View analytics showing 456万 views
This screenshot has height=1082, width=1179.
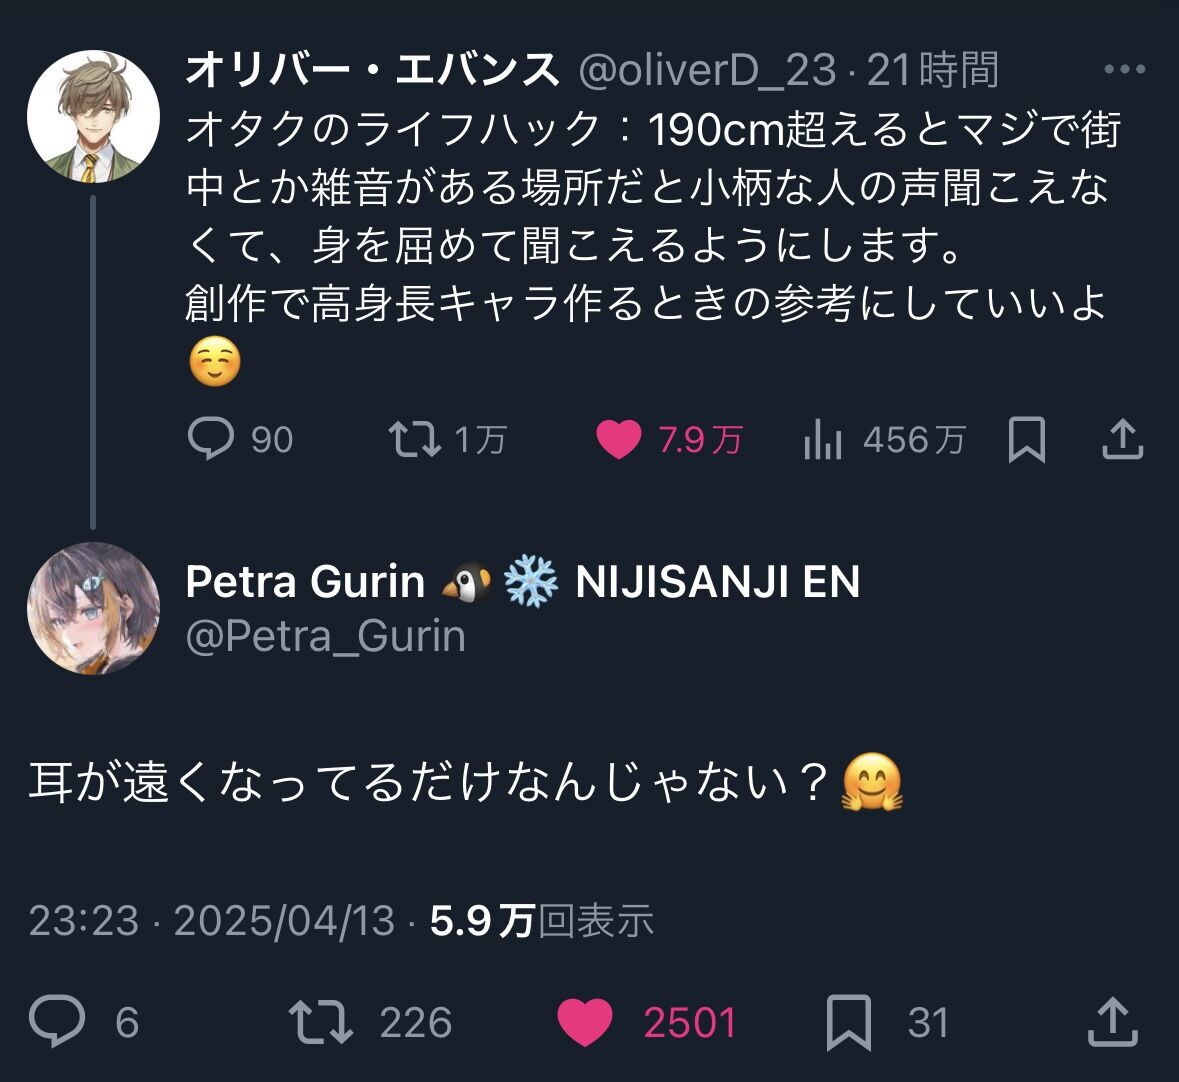pyautogui.click(x=823, y=440)
